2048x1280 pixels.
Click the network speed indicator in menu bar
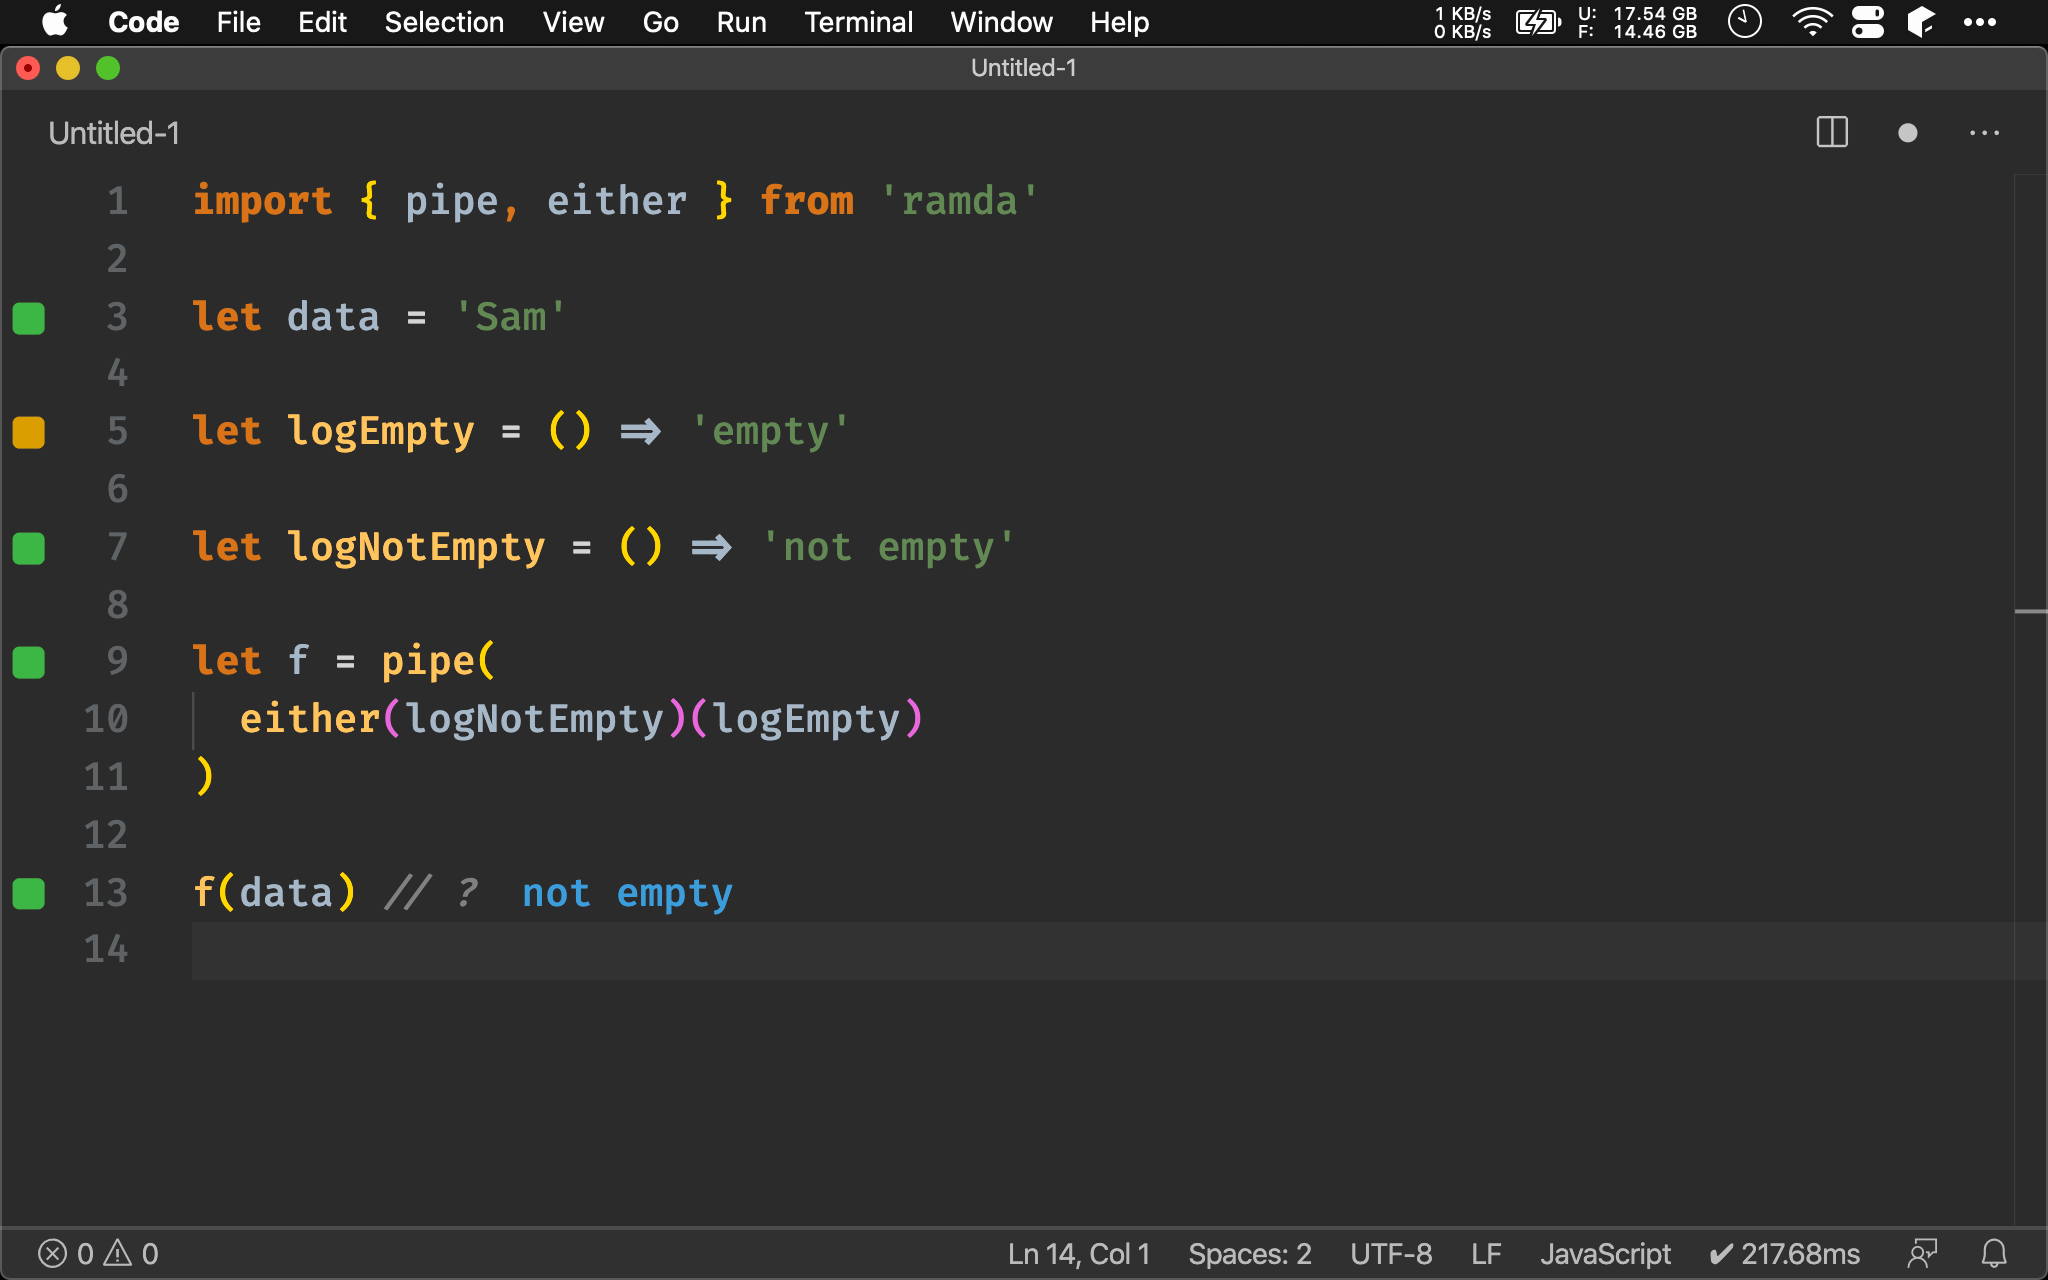pos(1463,22)
